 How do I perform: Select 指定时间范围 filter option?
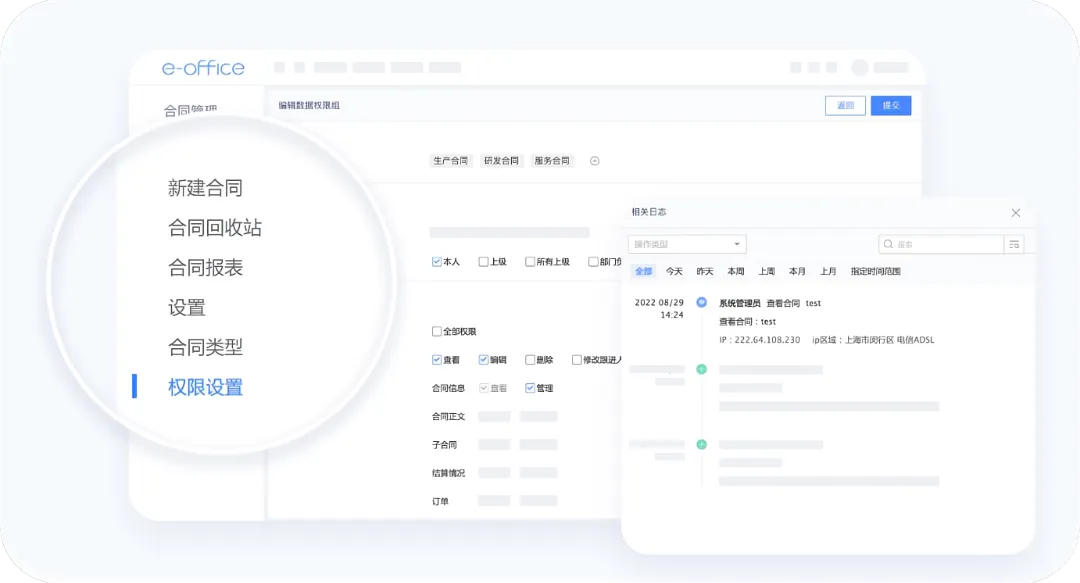point(875,271)
